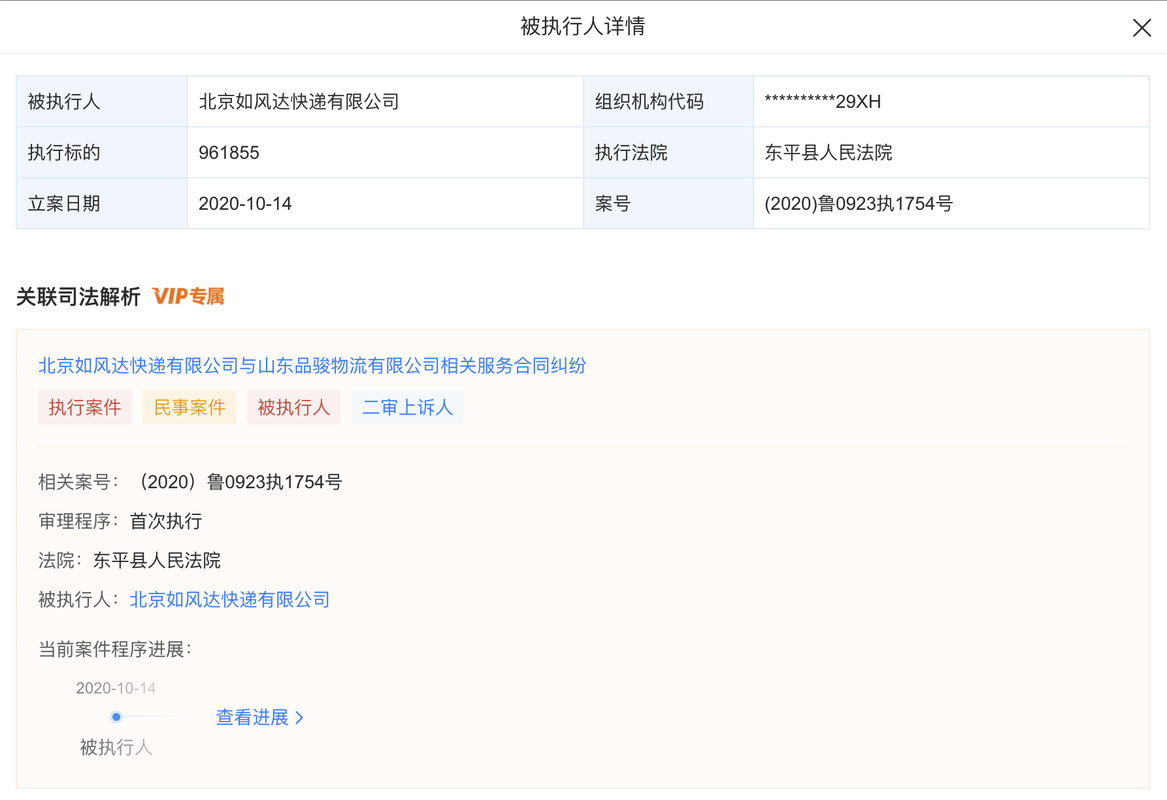The height and width of the screenshot is (800, 1167).
Task: Open the 北京如风达快递有限公司与山东品骏物流有限公司 case link
Action: click(311, 366)
